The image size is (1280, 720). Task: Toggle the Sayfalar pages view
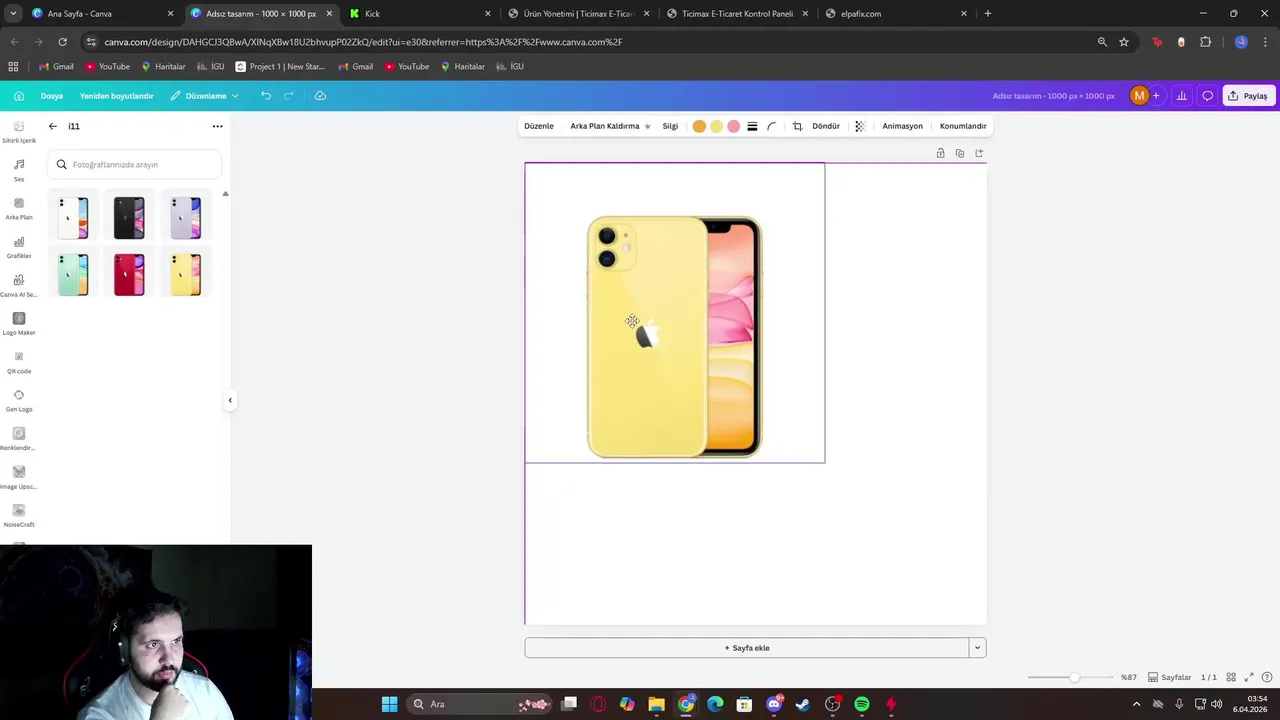pos(1169,677)
